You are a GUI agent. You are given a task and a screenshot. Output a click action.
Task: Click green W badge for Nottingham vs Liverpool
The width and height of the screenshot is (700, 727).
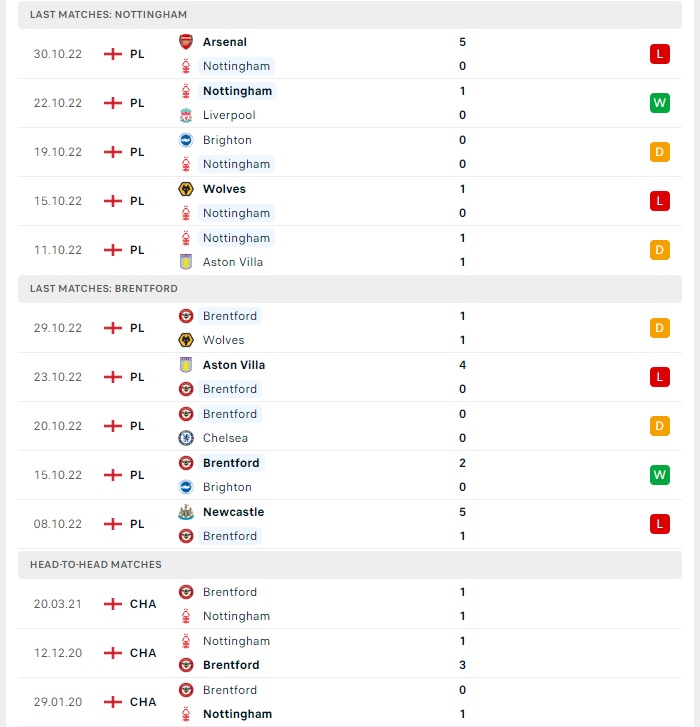click(x=660, y=103)
